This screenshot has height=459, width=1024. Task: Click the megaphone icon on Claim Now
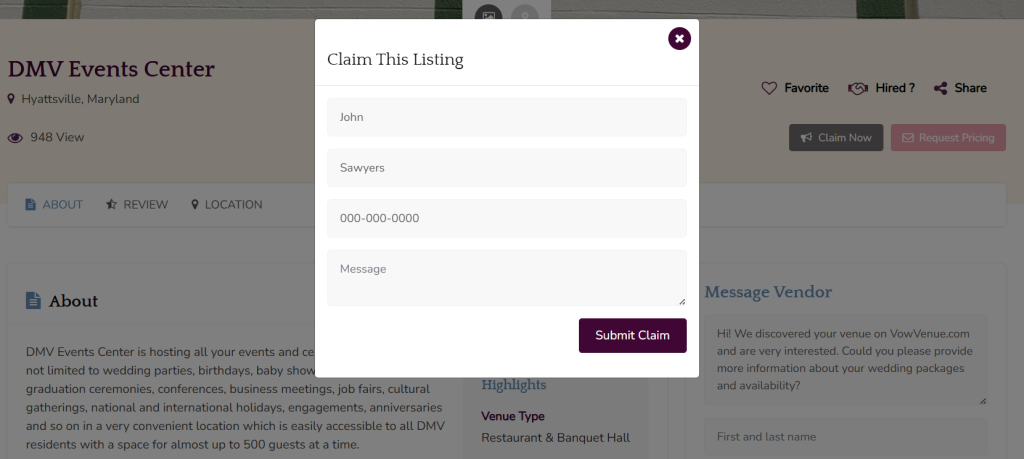click(805, 138)
